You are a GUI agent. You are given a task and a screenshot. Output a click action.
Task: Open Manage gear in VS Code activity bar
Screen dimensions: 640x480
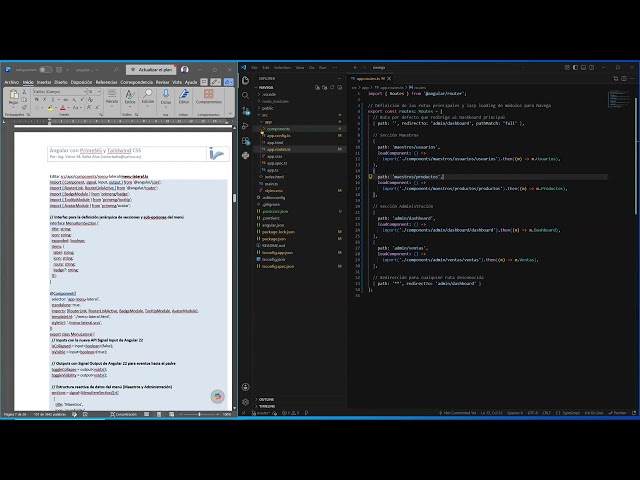245,402
